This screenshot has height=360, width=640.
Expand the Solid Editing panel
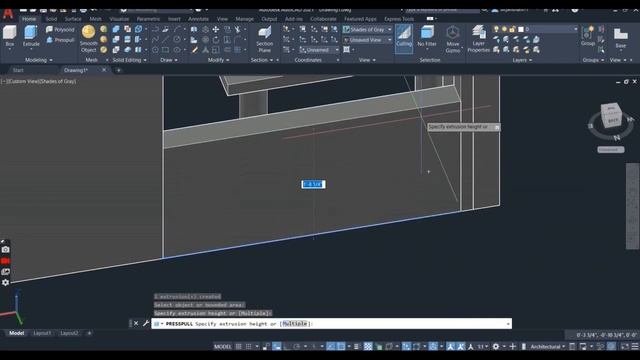[129, 60]
